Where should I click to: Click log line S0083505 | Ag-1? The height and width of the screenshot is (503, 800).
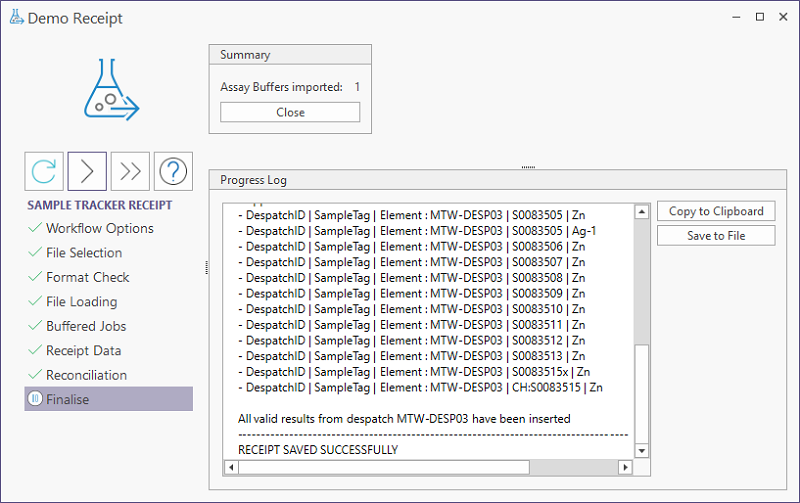click(x=417, y=231)
